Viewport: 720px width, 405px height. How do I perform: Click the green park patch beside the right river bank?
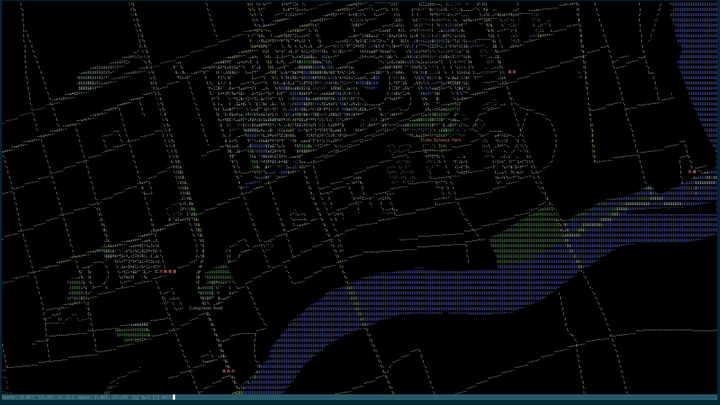530,225
